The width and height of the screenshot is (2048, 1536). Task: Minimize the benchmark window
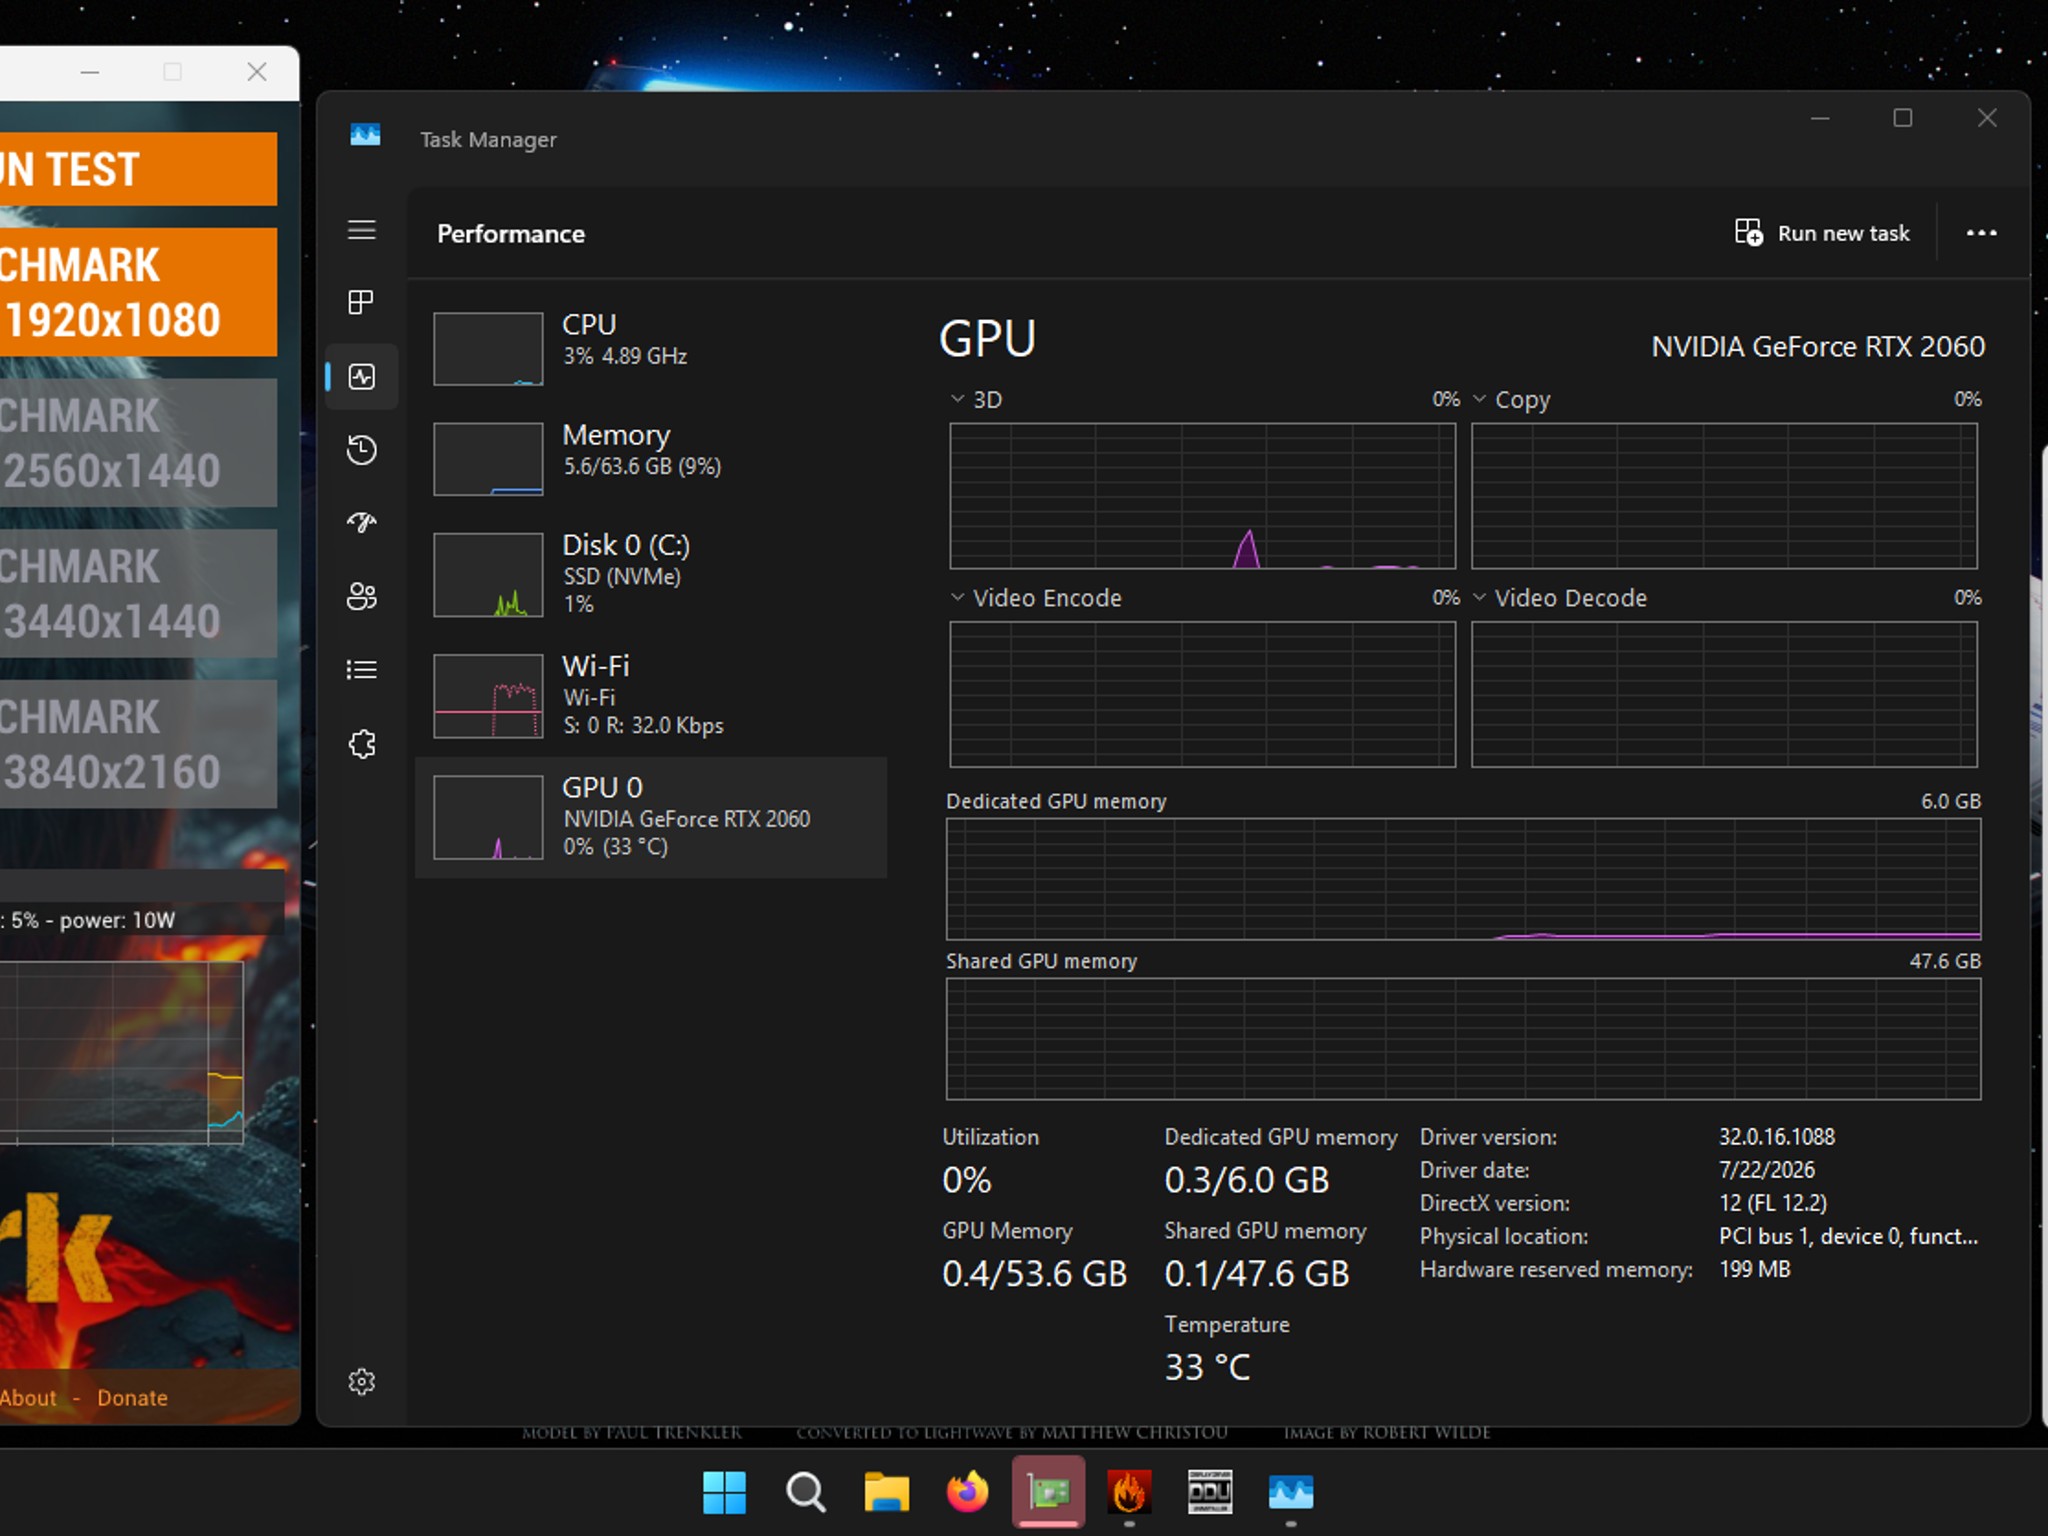(x=89, y=72)
